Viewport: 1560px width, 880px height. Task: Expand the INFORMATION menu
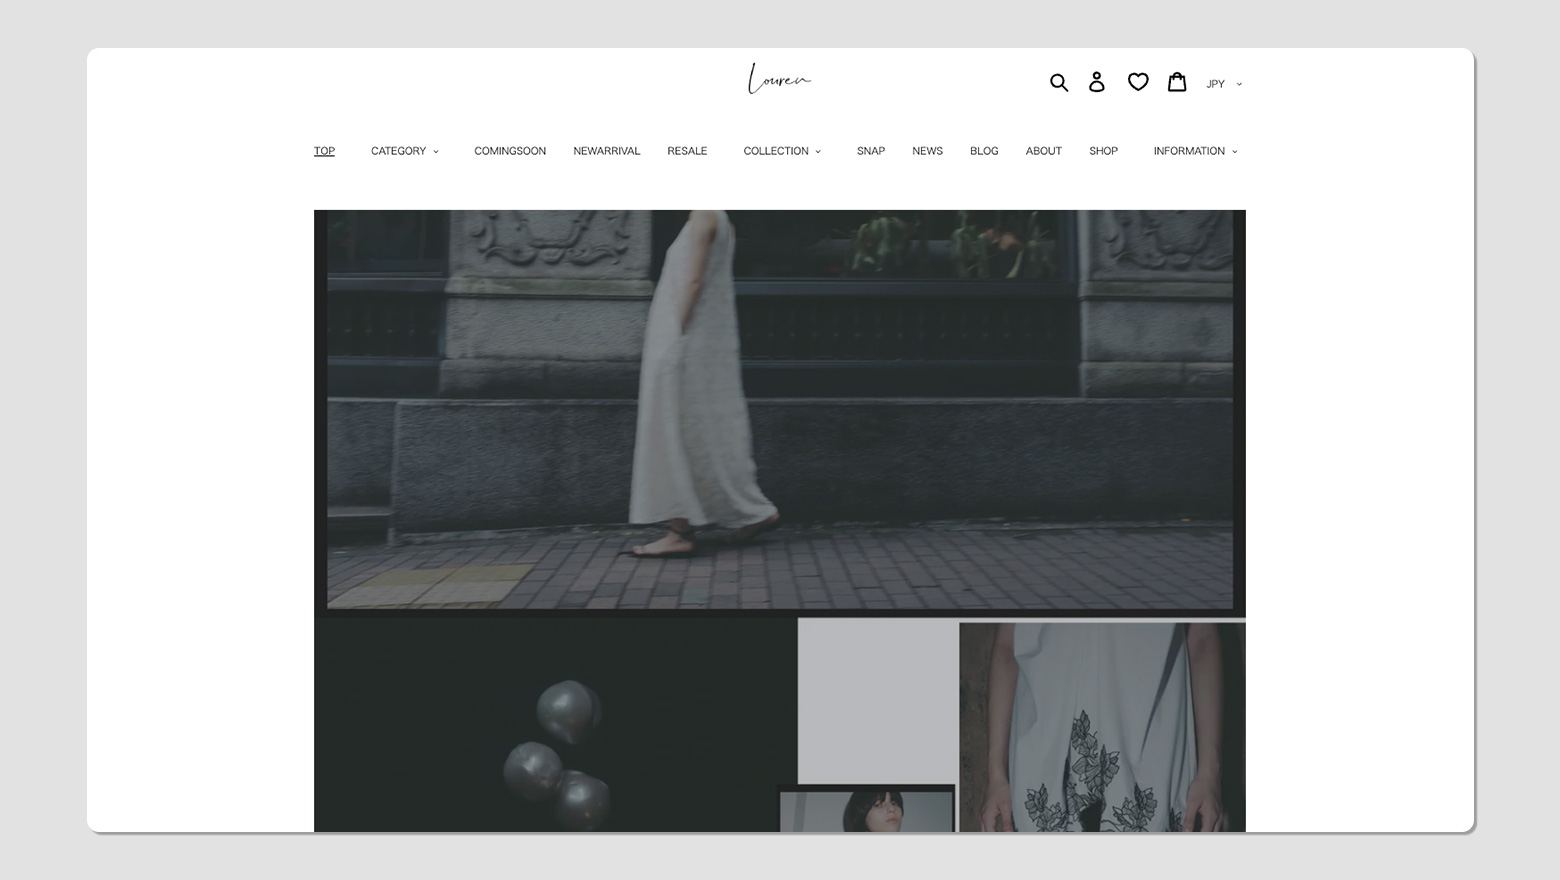[1195, 151]
